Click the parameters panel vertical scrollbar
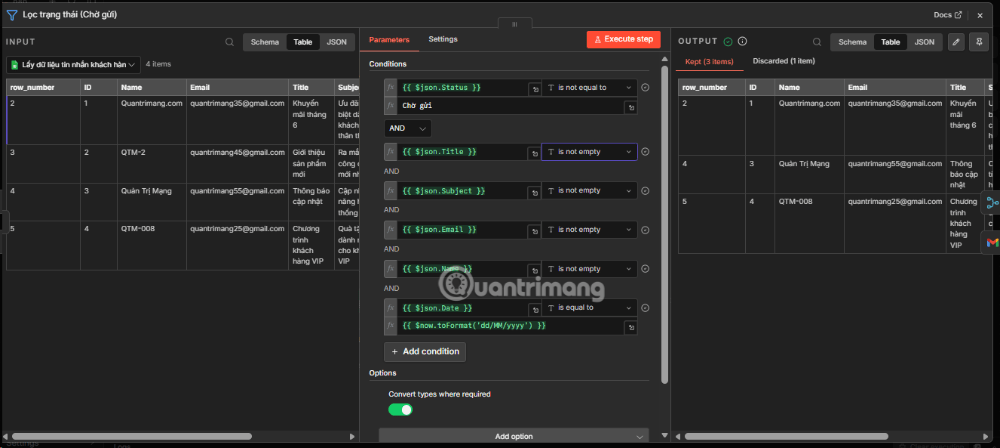The width and height of the screenshot is (1000, 448). click(665, 223)
